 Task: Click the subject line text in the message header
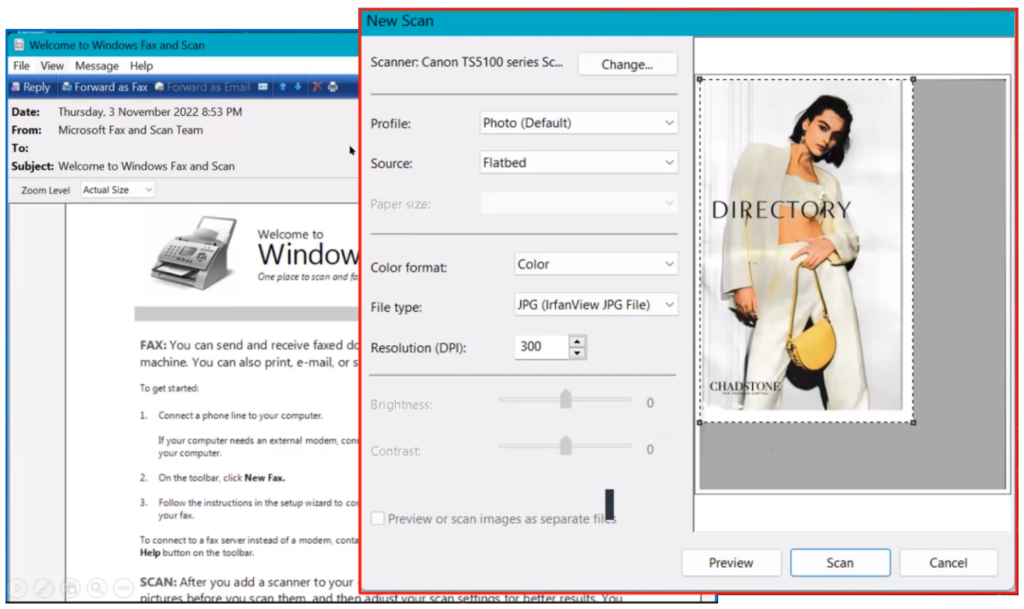[x=146, y=166]
